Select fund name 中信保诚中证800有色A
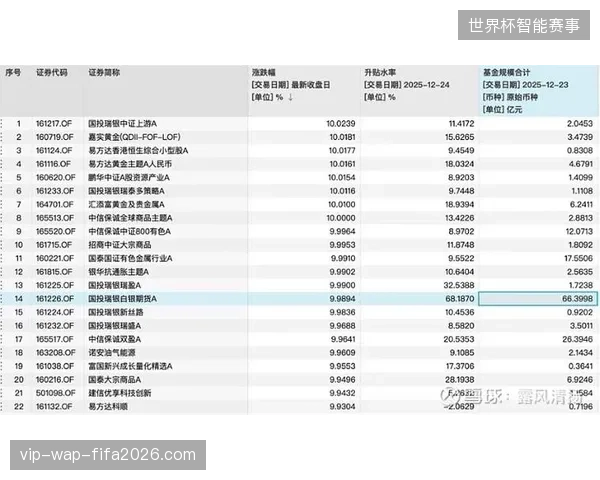This screenshot has width=600, height=480. pos(129,232)
